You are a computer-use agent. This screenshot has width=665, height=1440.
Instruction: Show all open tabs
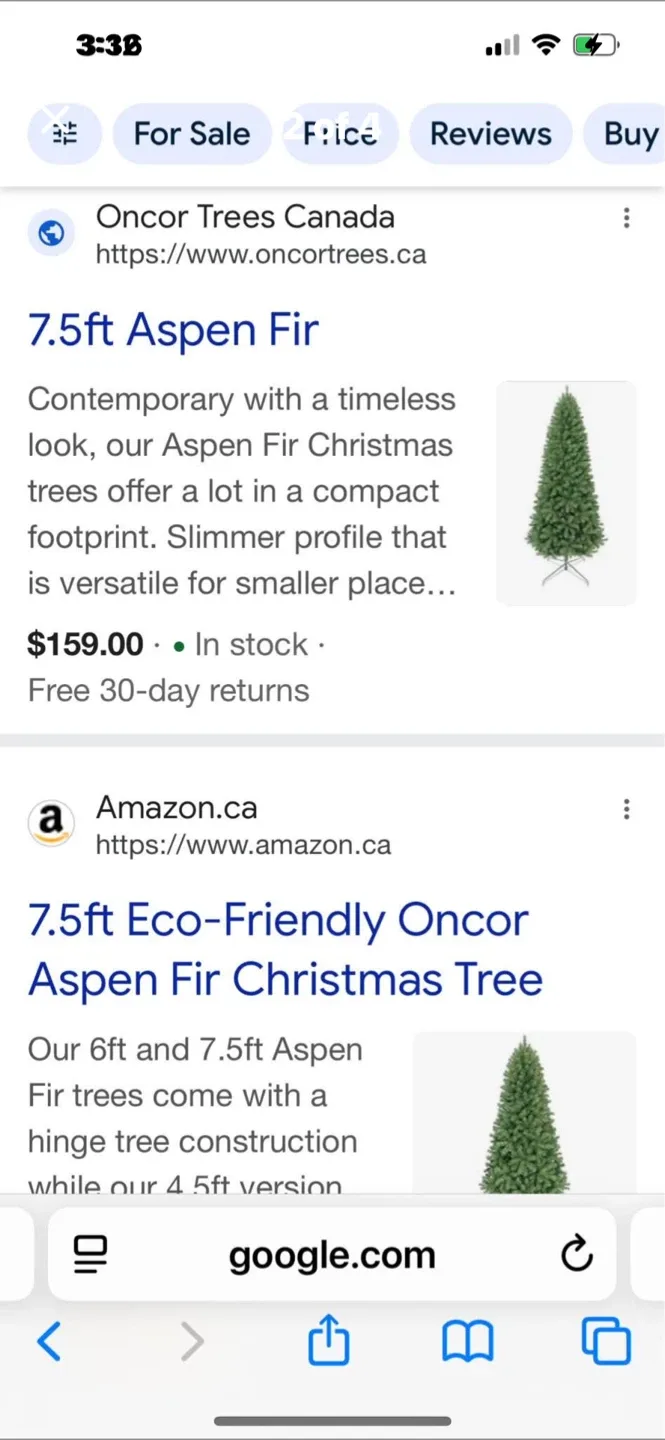pyautogui.click(x=604, y=1342)
